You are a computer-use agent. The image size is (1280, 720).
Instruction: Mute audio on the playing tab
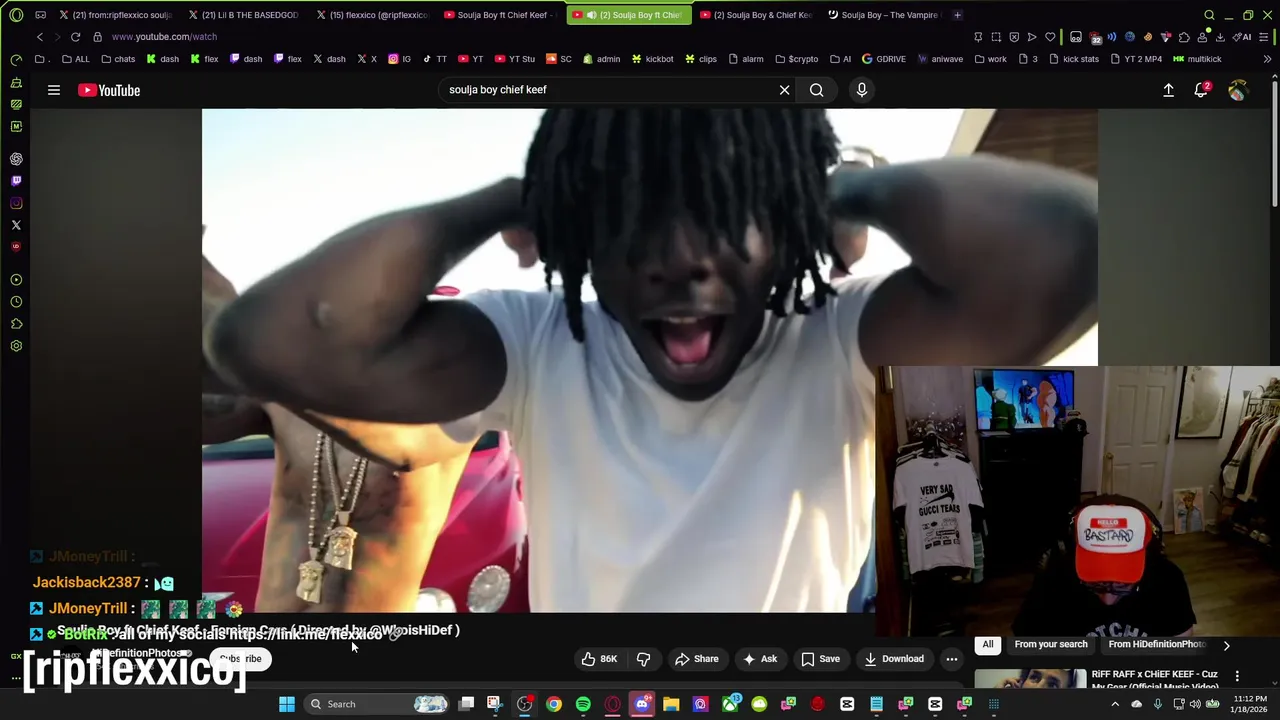[x=591, y=15]
